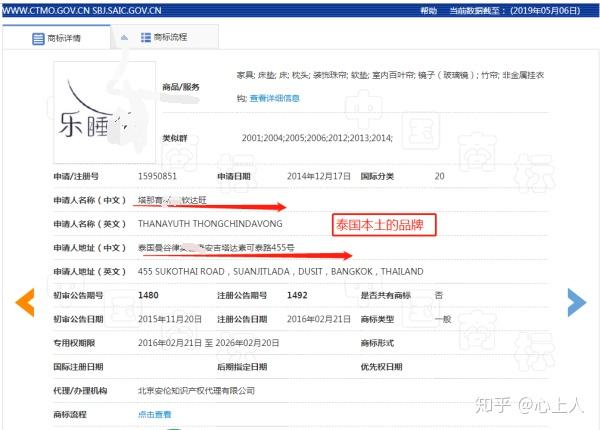This screenshot has height=430, width=600.
Task: Click the 商标详情 tab list icon
Action: [x=38, y=39]
